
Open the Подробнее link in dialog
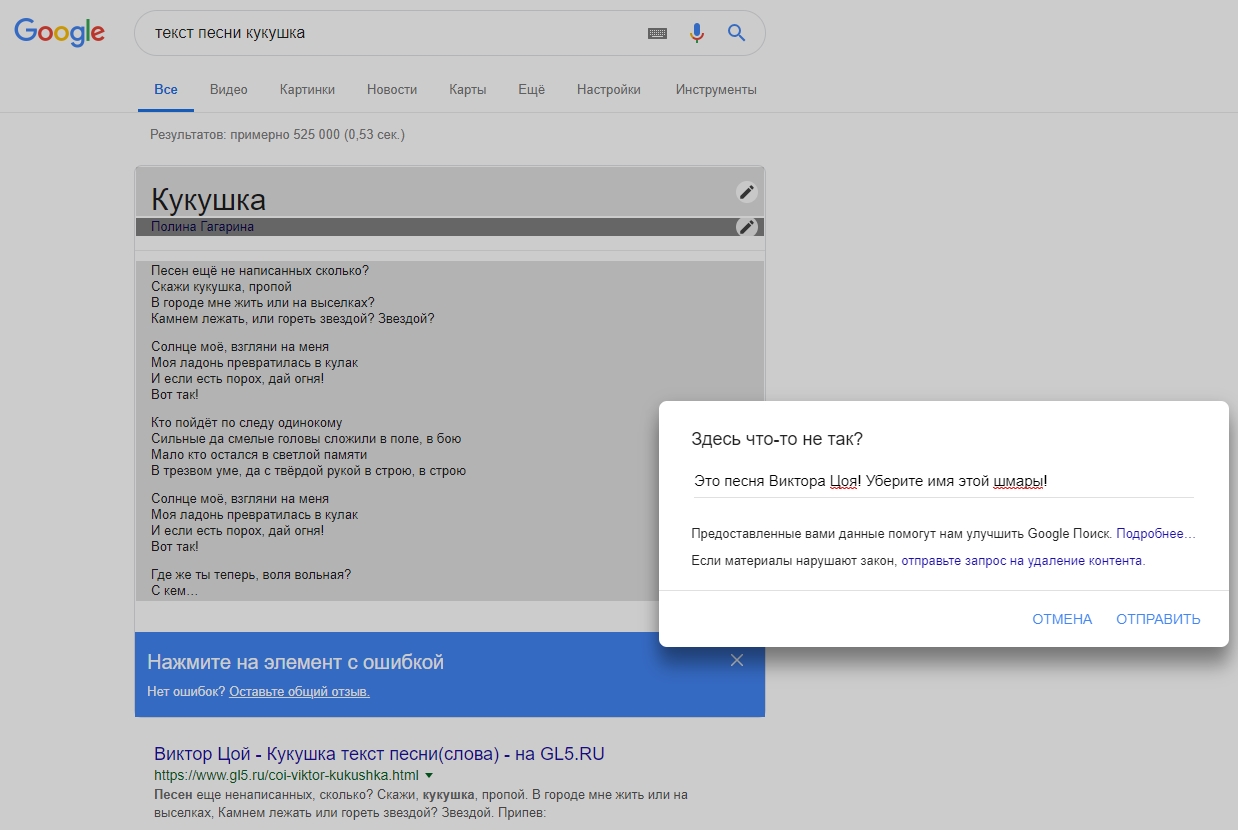click(1156, 534)
